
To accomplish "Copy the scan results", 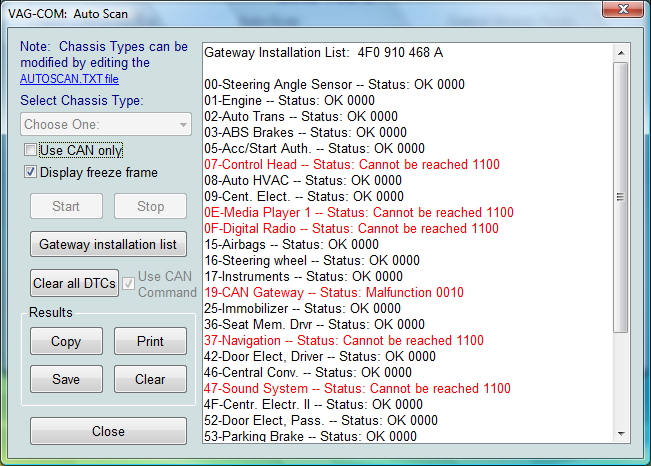I will (x=66, y=341).
